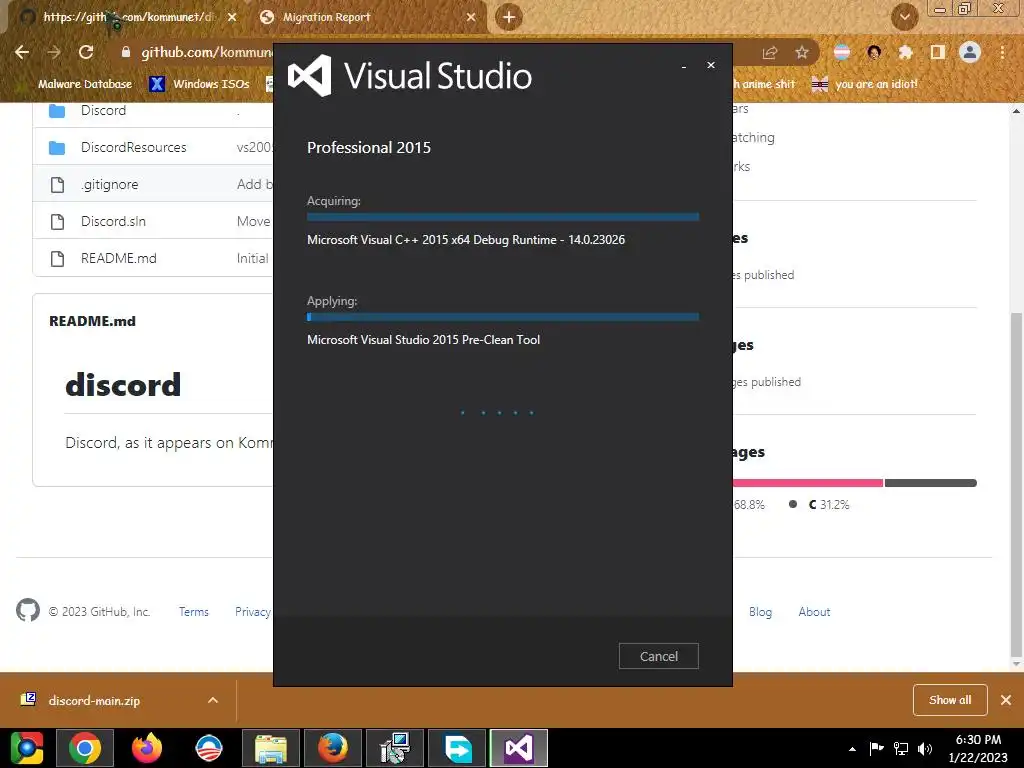This screenshot has width=1024, height=768.
Task: Open tab search dropdown arrow
Action: point(904,17)
